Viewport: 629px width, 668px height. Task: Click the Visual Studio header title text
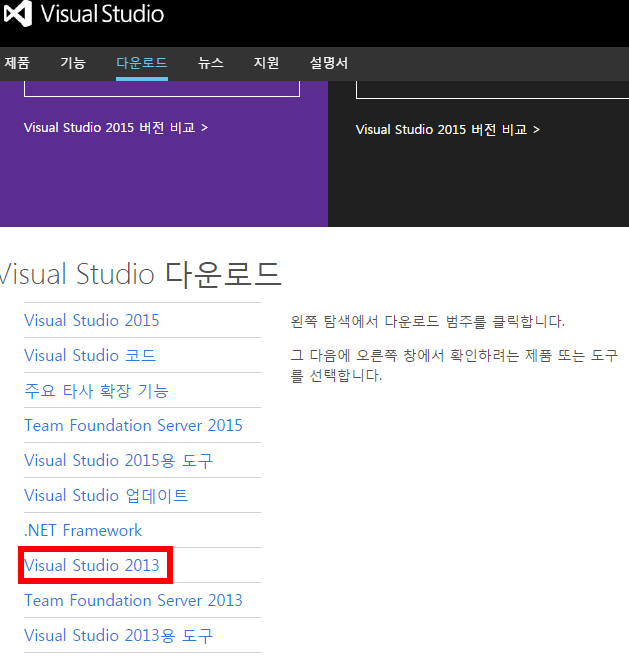[102, 14]
